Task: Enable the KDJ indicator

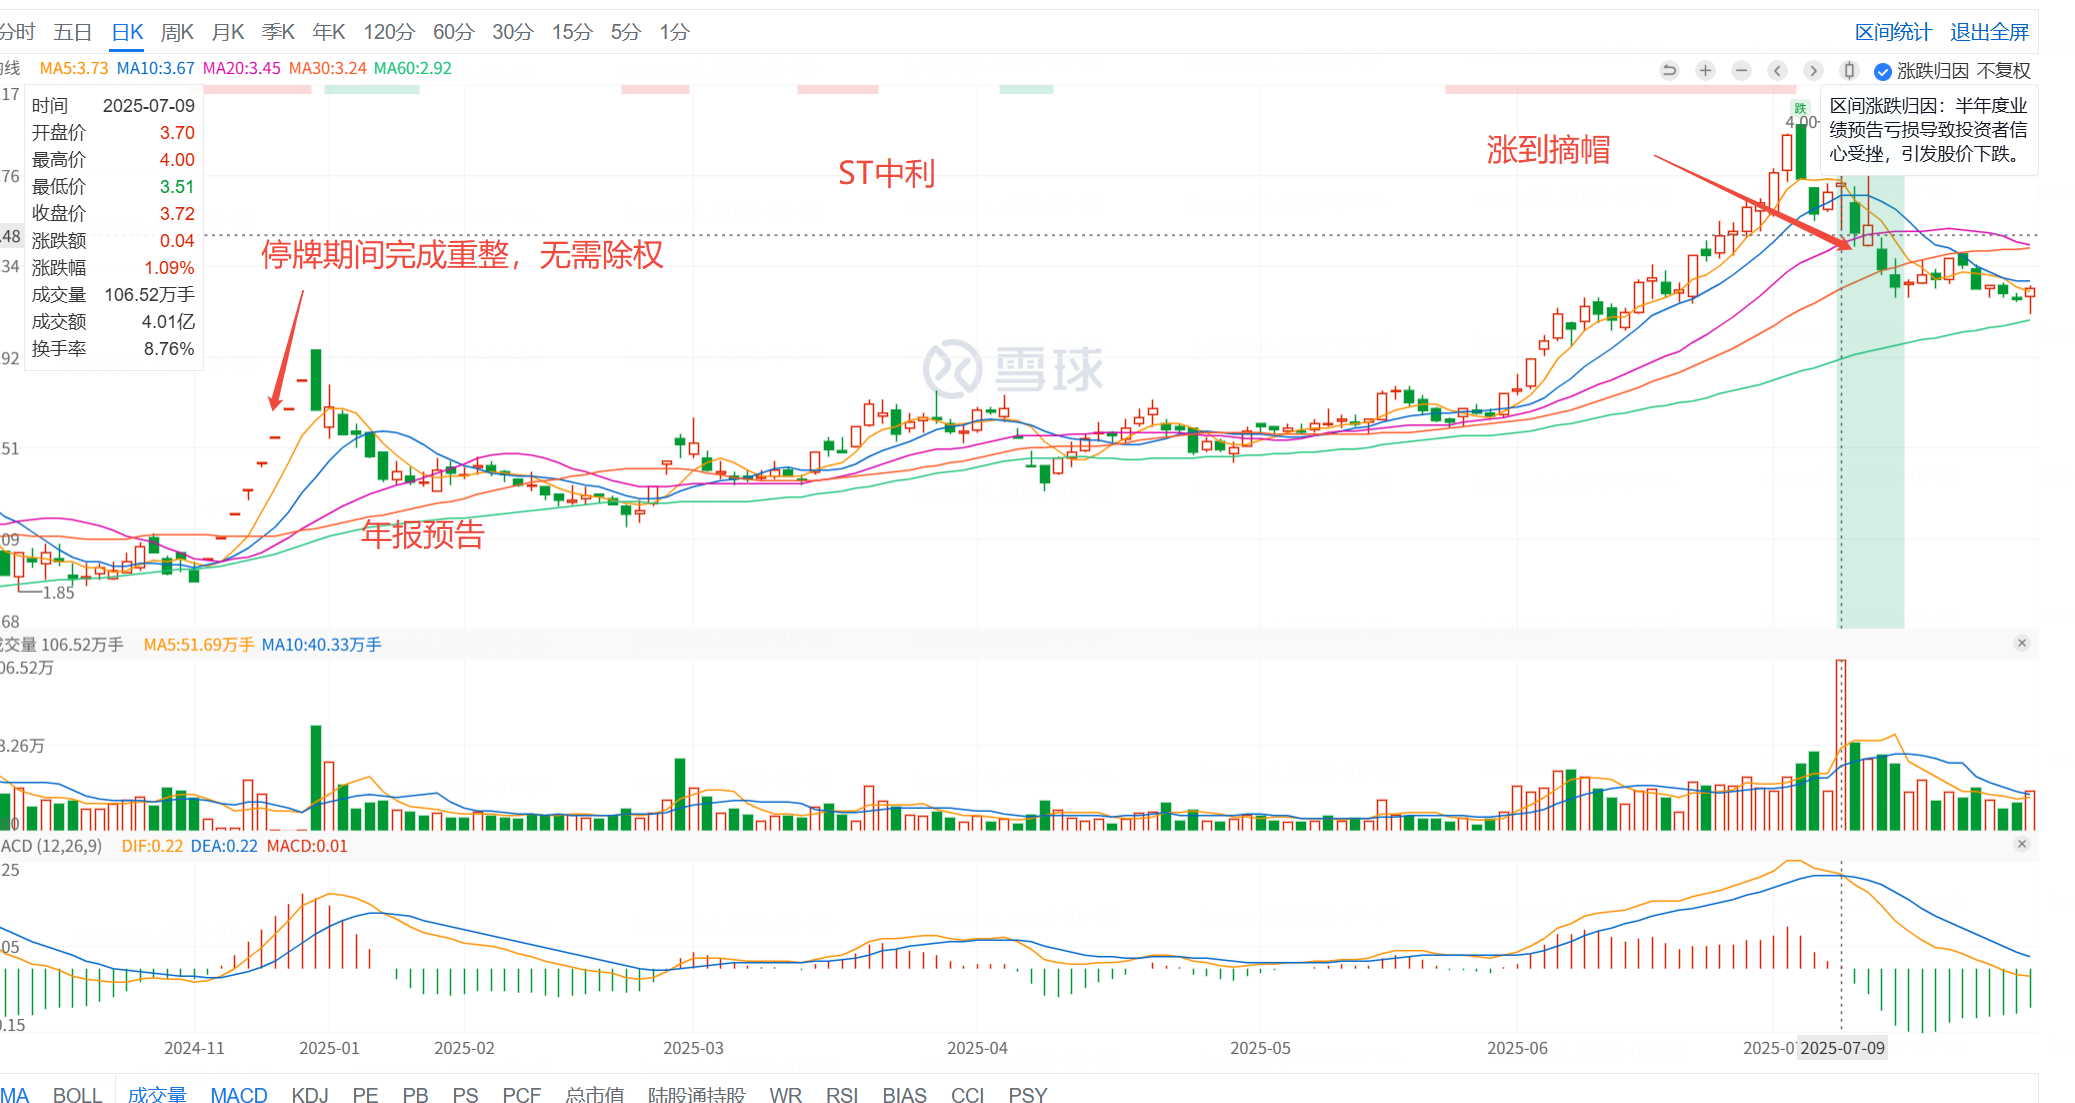Action: [310, 1094]
